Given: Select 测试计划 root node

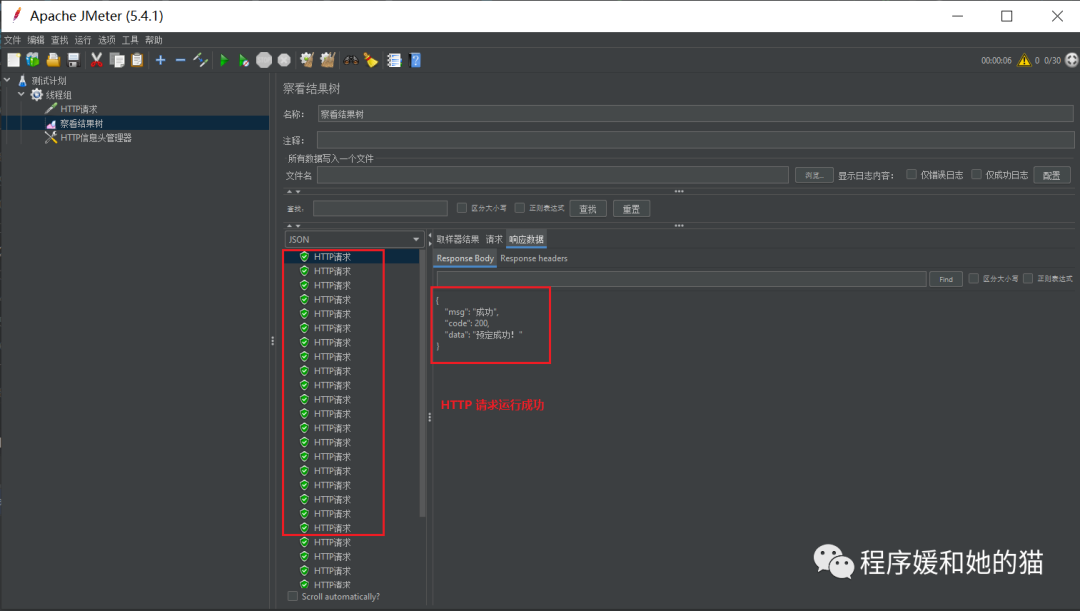Looking at the screenshot, I should pyautogui.click(x=43, y=81).
